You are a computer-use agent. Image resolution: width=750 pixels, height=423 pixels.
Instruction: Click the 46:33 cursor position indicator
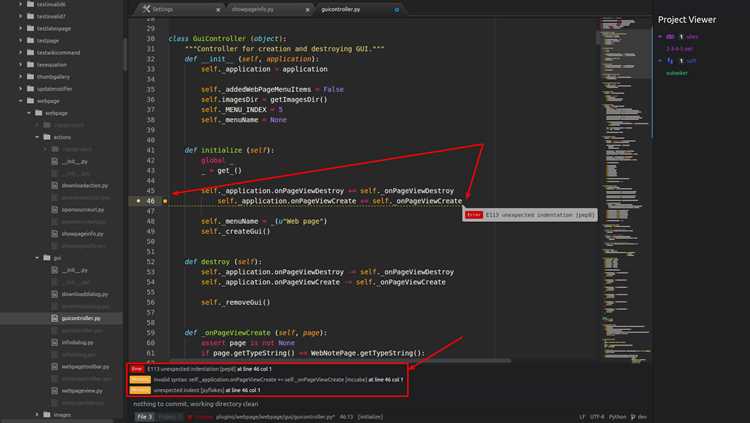coord(346,417)
